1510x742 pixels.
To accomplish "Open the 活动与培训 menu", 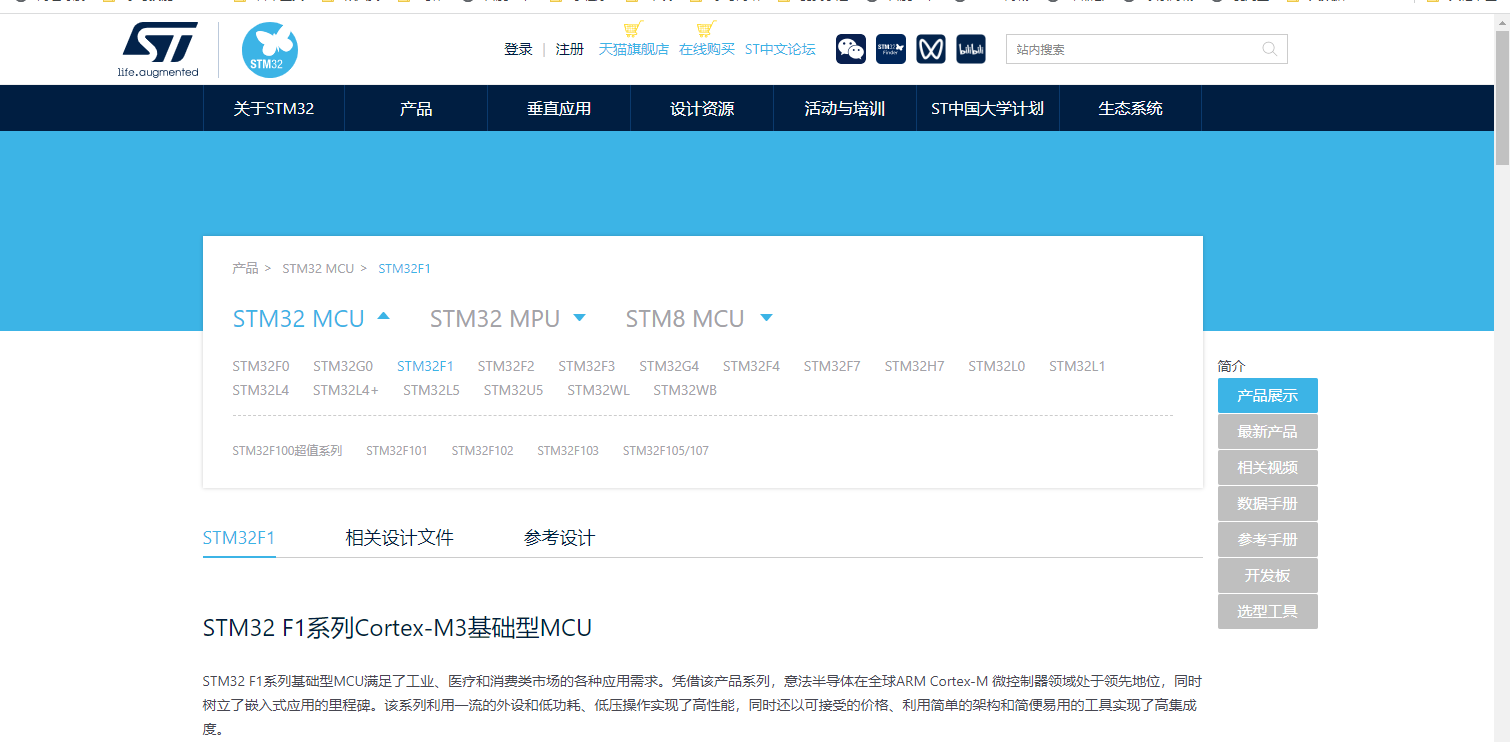I will tap(845, 108).
